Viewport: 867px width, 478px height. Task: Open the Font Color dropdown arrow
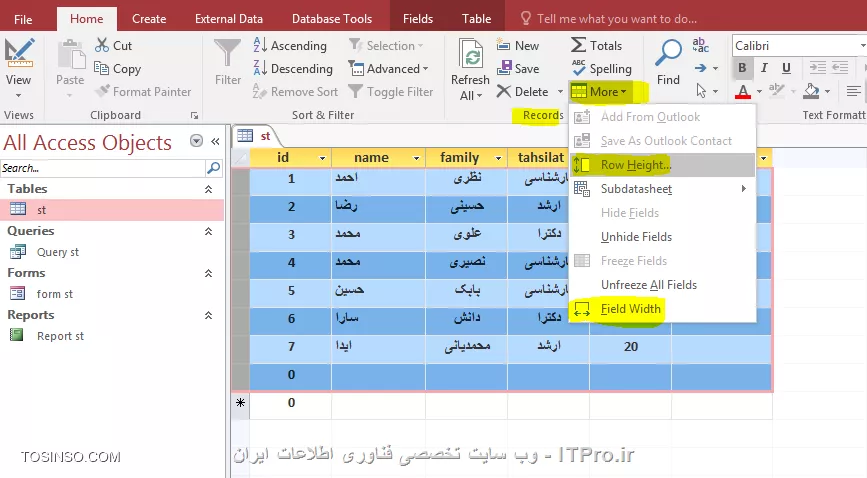759,92
